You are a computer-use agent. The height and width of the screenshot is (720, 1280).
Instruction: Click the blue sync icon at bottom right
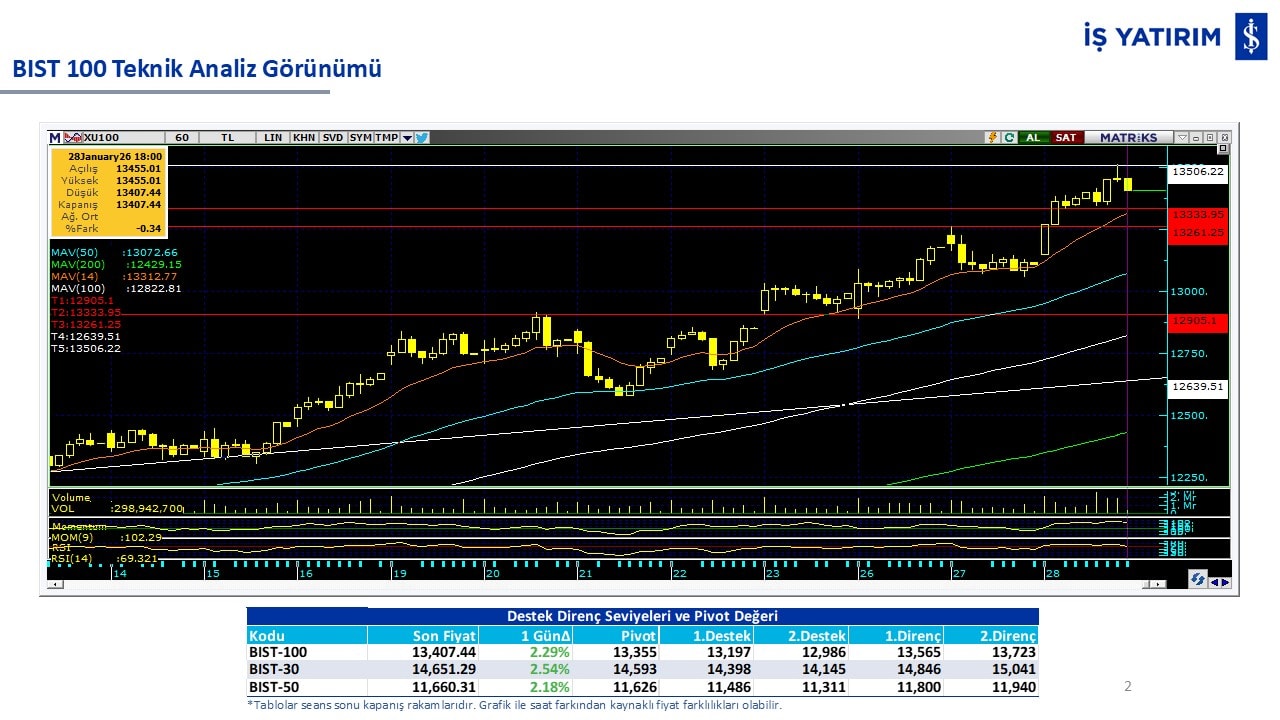point(1196,580)
